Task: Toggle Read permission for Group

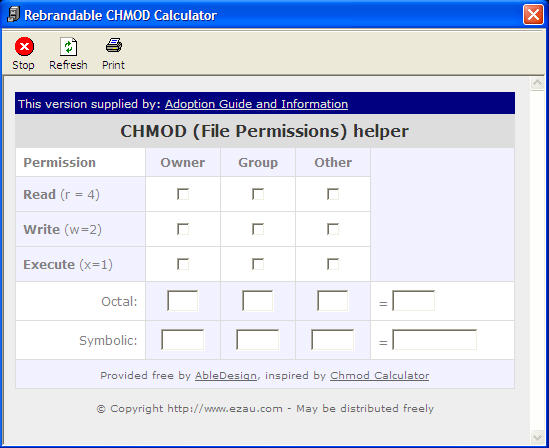Action: coord(258,194)
